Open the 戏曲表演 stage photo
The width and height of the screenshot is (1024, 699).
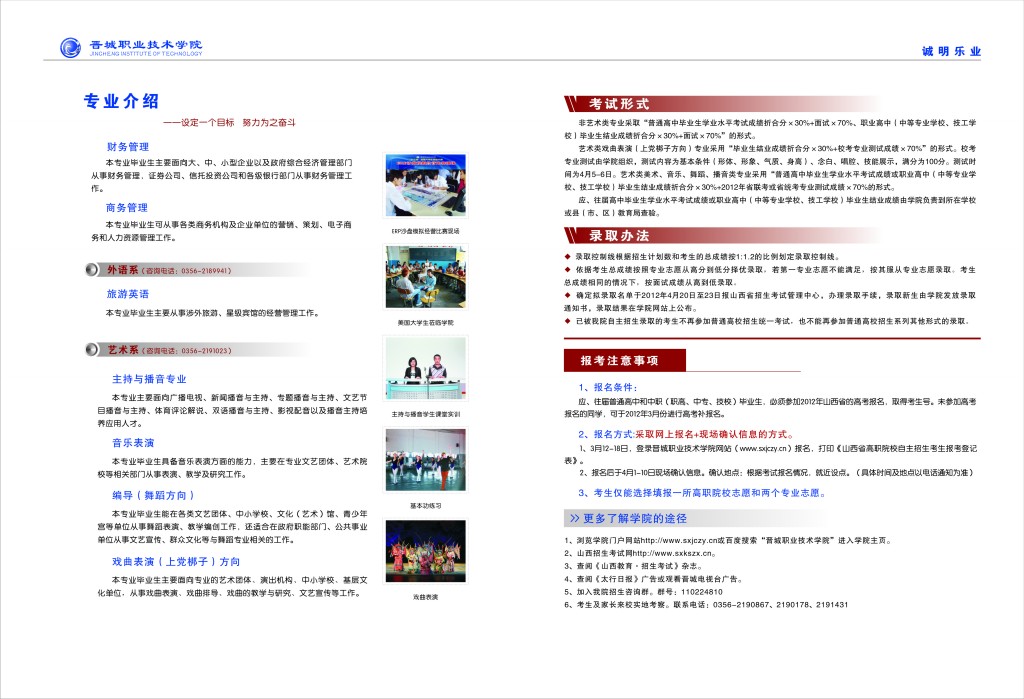425,551
